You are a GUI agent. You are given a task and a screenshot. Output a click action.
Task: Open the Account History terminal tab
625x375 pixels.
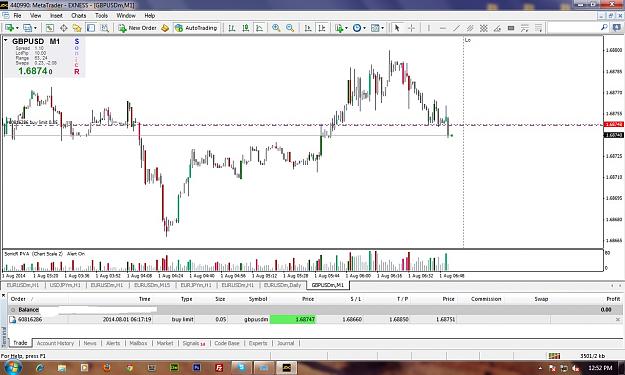coord(55,343)
